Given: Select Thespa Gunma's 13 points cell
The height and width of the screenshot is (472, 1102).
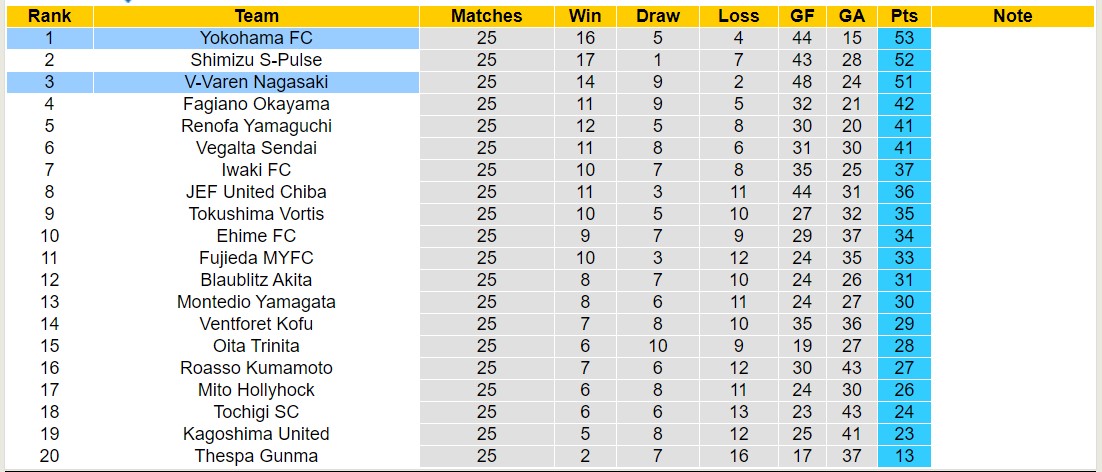Looking at the screenshot, I should pyautogui.click(x=904, y=456).
